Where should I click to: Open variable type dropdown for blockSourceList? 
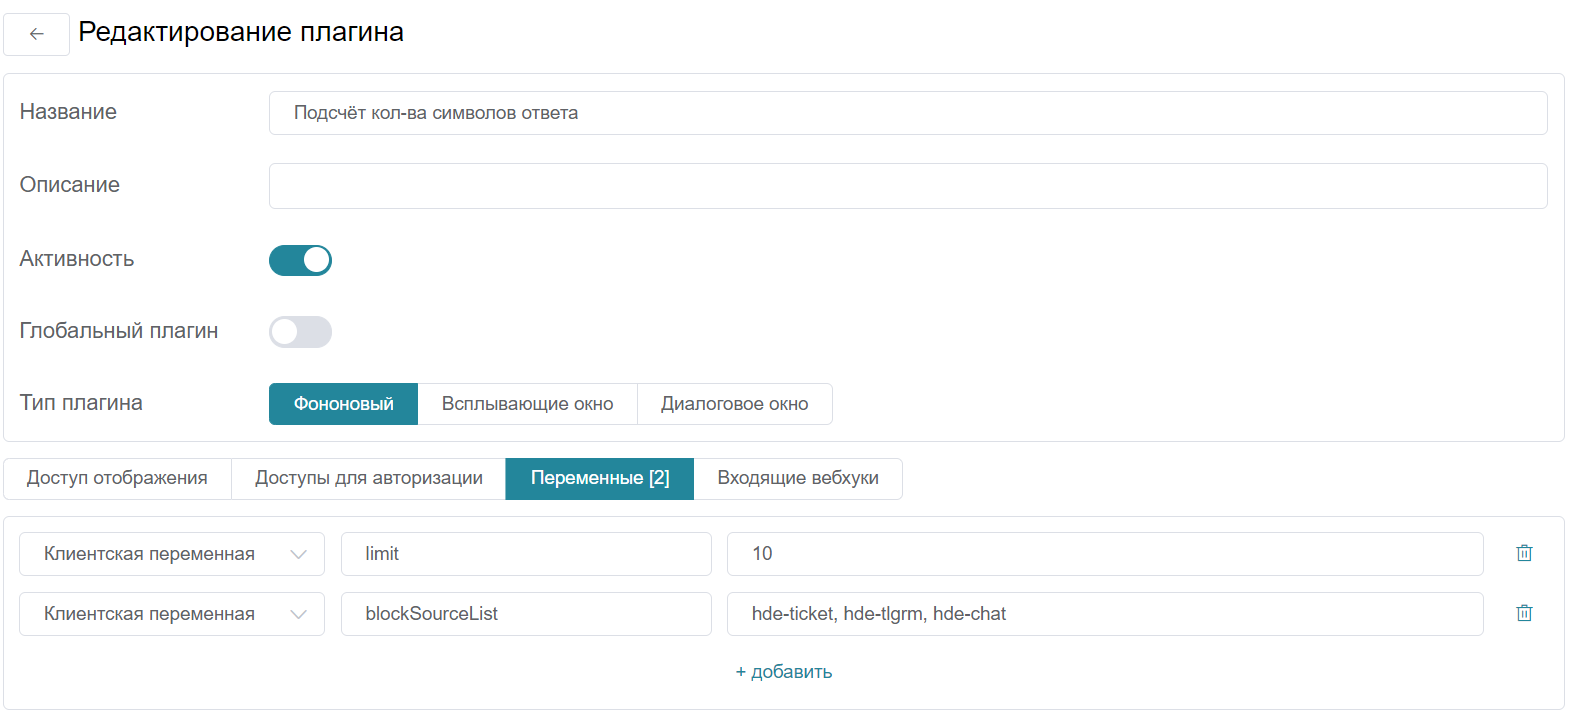tap(172, 614)
